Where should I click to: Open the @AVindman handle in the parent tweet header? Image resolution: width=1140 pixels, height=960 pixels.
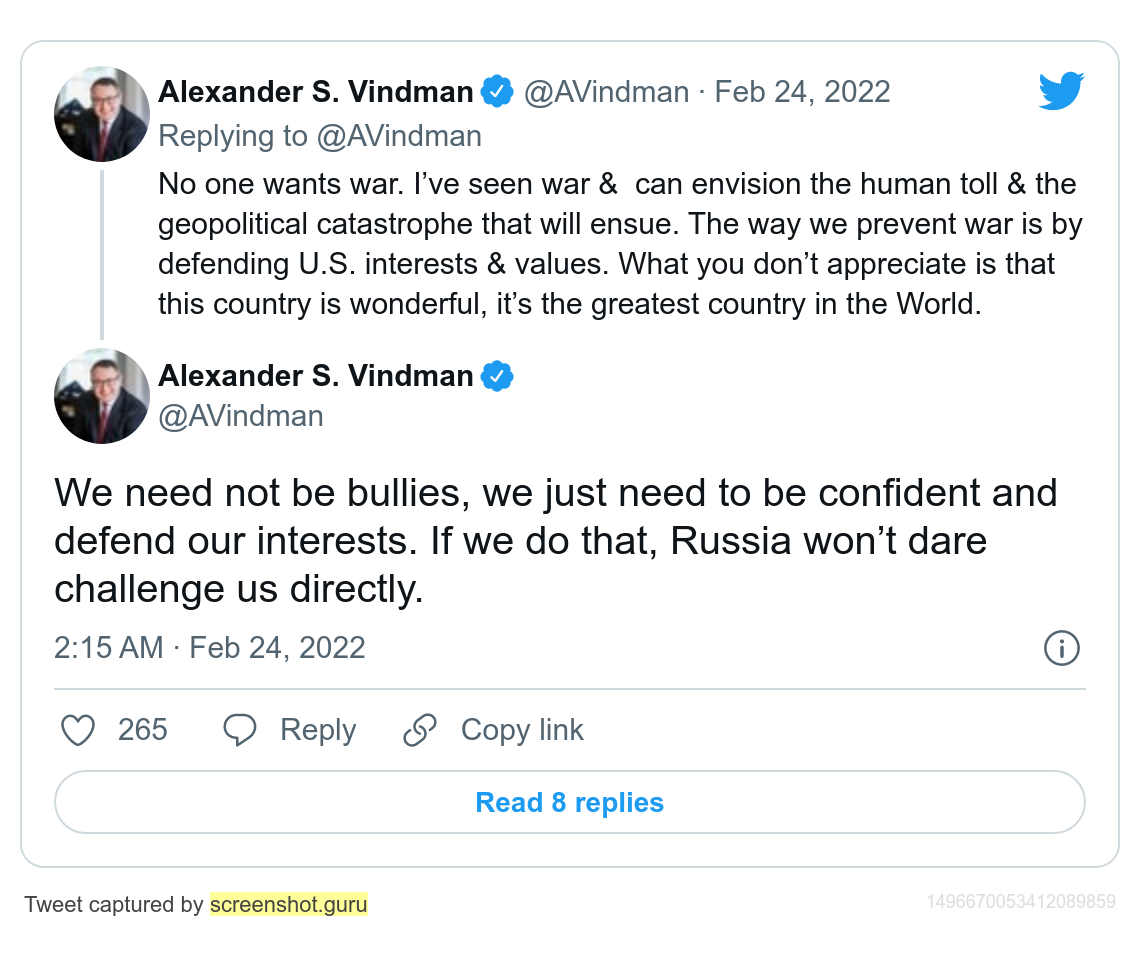point(606,92)
